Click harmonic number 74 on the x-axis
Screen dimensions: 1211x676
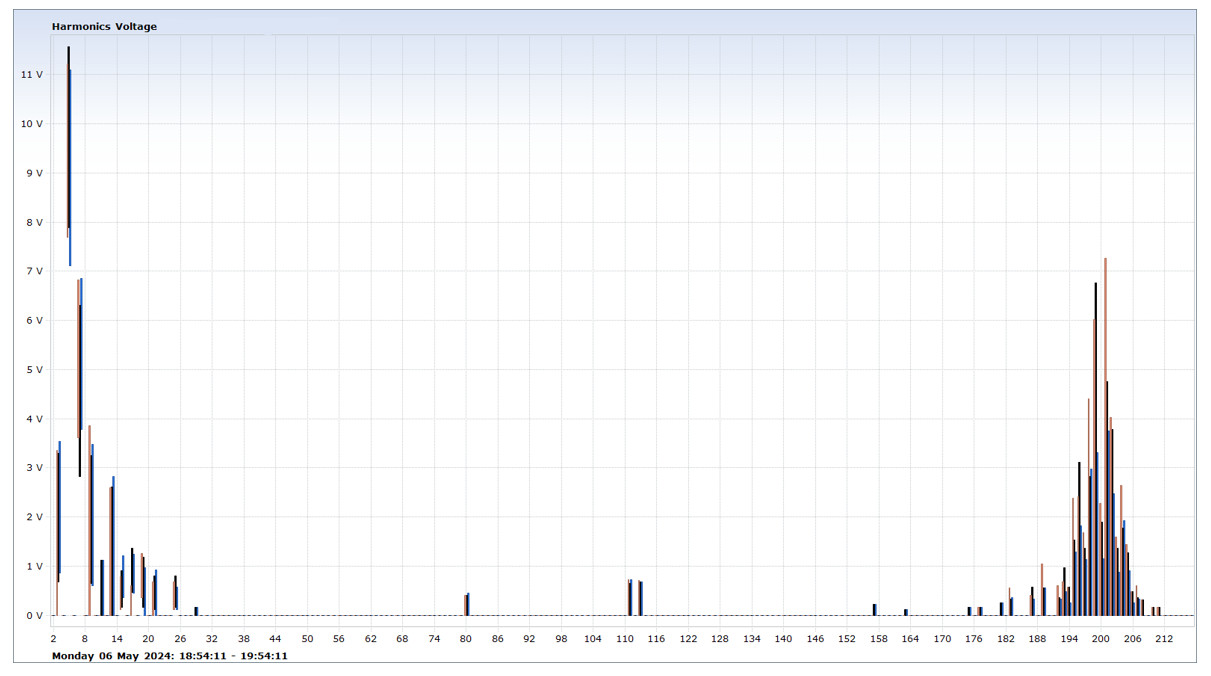[434, 638]
